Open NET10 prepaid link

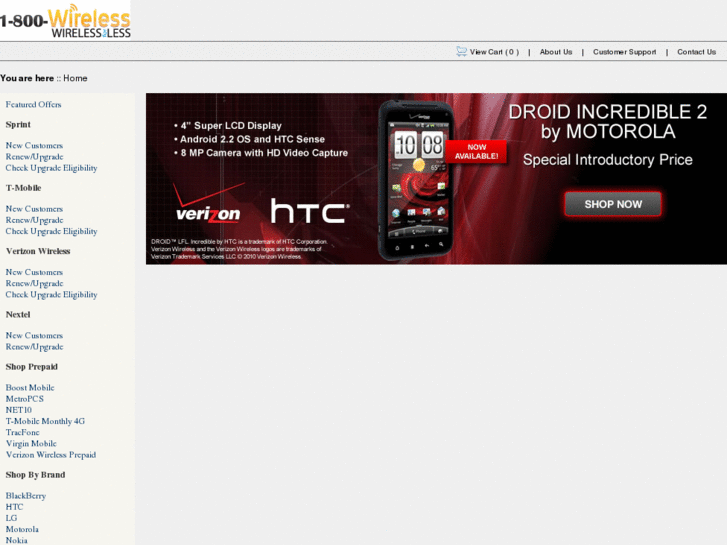pyautogui.click(x=19, y=410)
